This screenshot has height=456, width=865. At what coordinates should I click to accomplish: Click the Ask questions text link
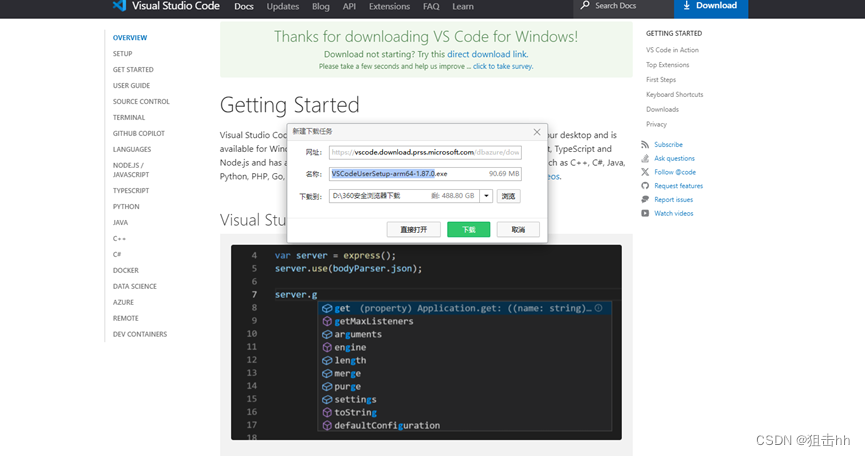pos(674,158)
